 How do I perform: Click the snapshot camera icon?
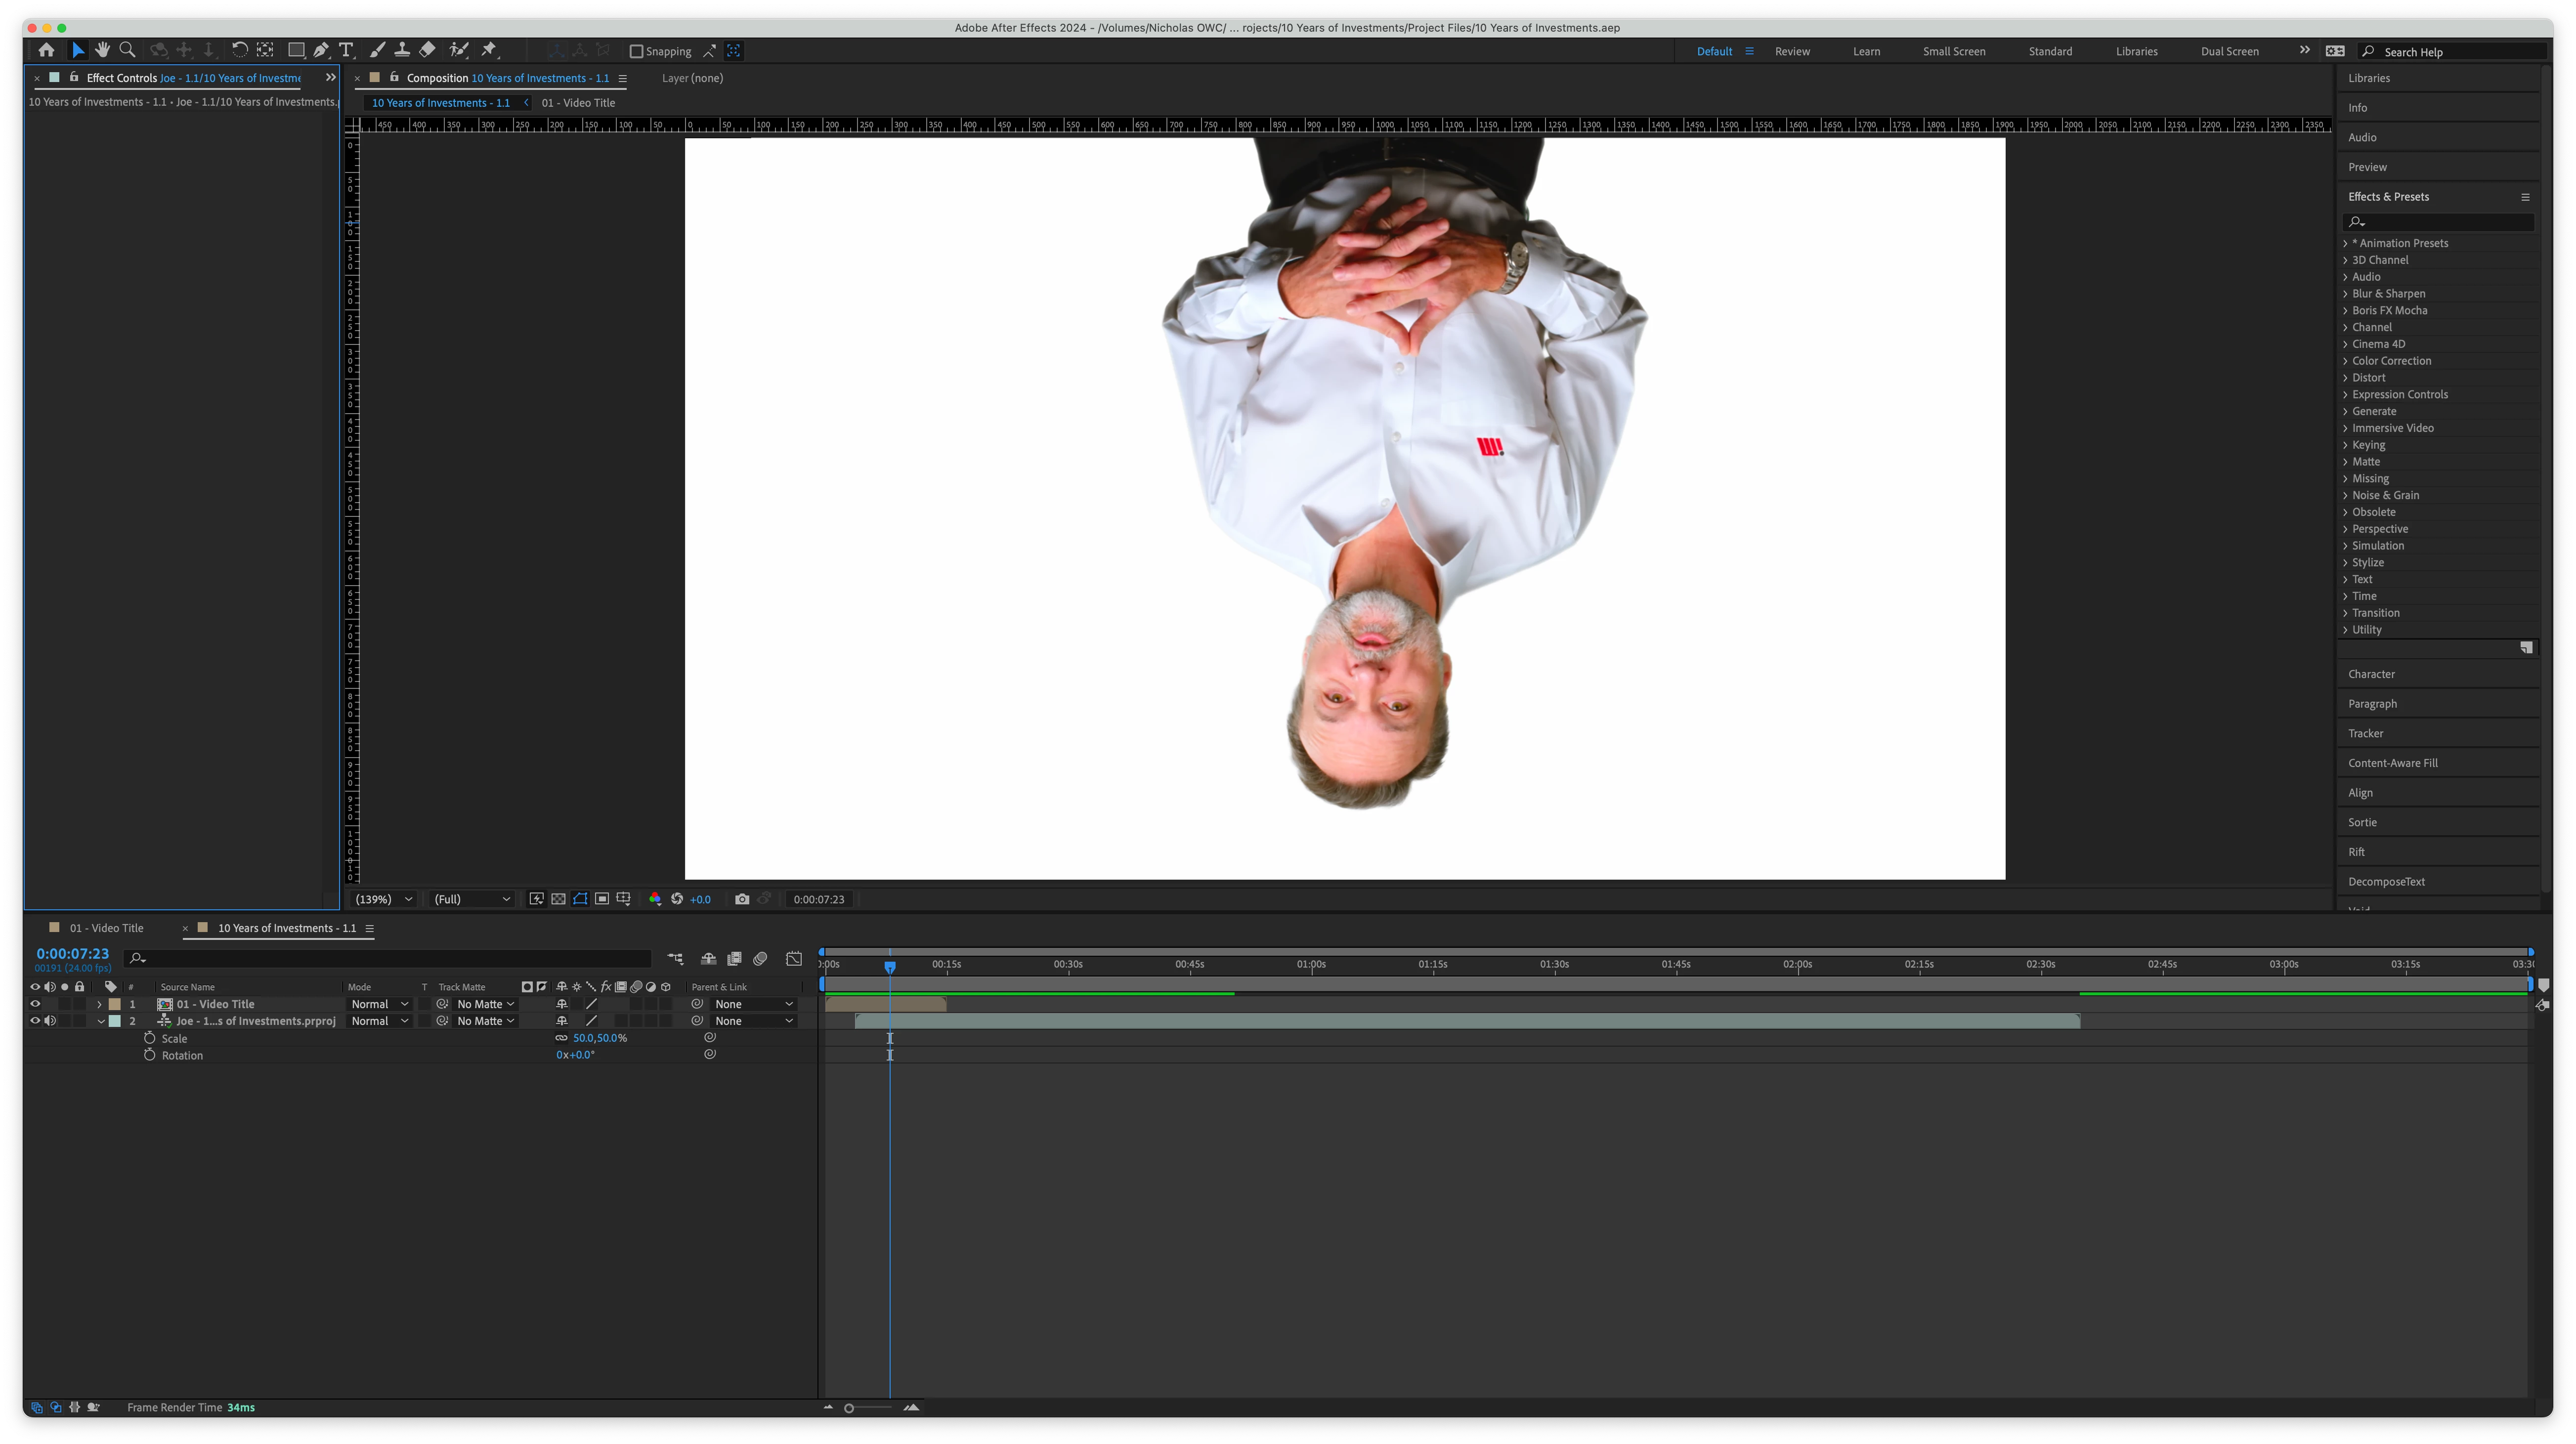pos(741,899)
